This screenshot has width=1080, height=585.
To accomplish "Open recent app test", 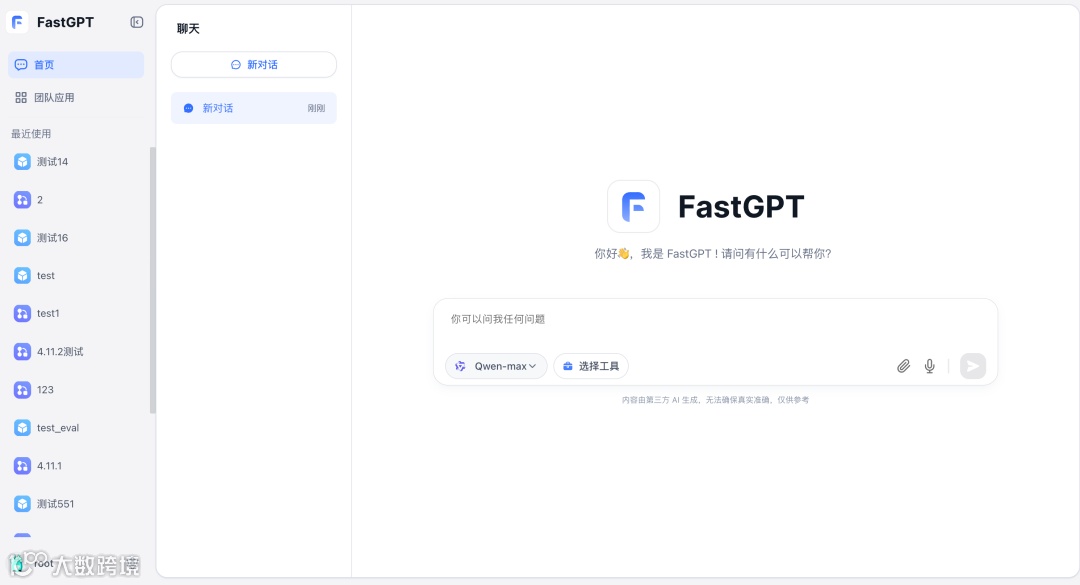I will pos(76,276).
